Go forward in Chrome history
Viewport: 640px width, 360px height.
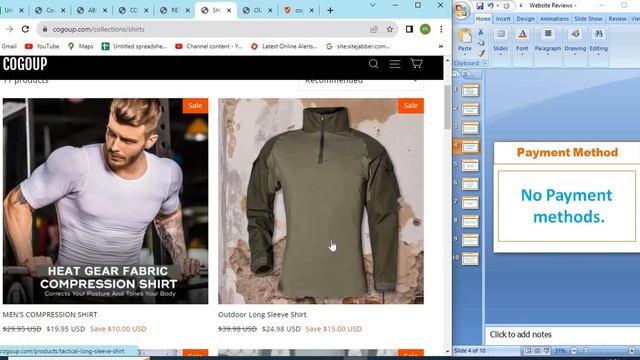9,29
